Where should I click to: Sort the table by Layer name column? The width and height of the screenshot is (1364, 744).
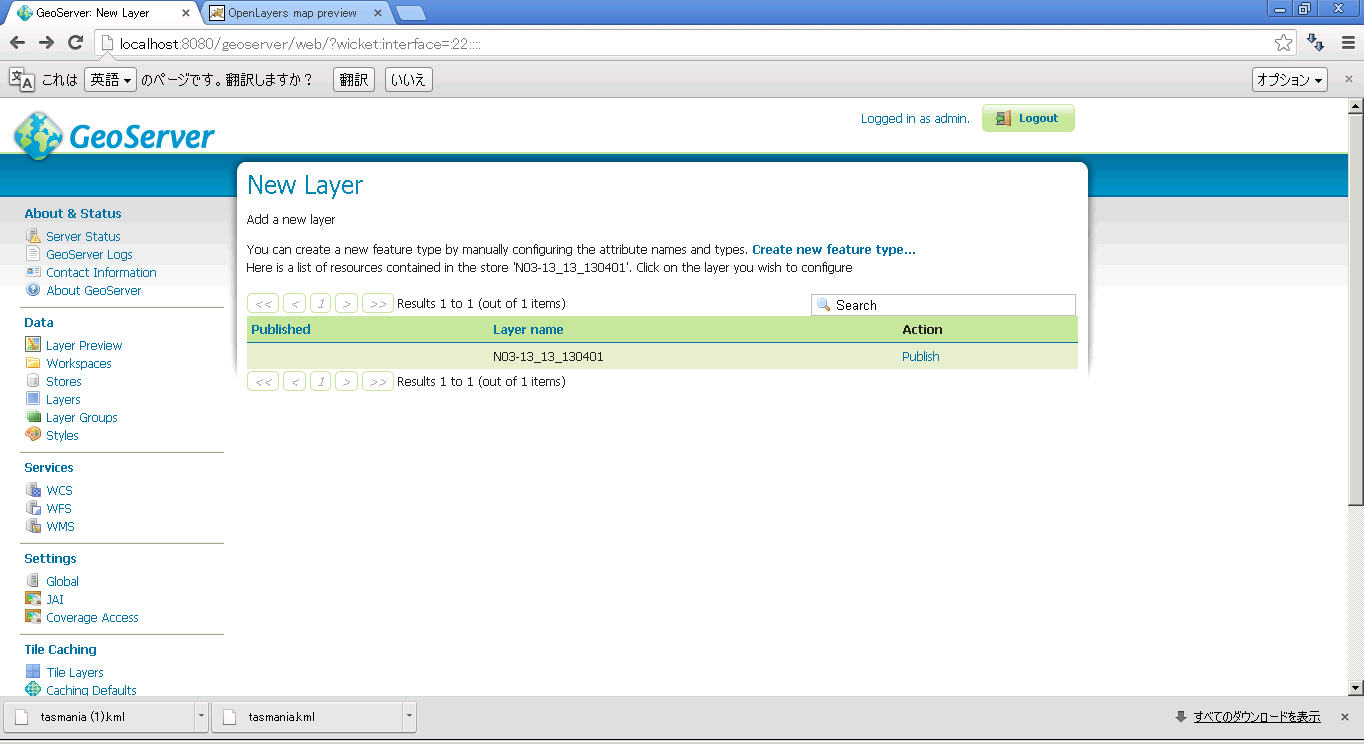point(528,329)
